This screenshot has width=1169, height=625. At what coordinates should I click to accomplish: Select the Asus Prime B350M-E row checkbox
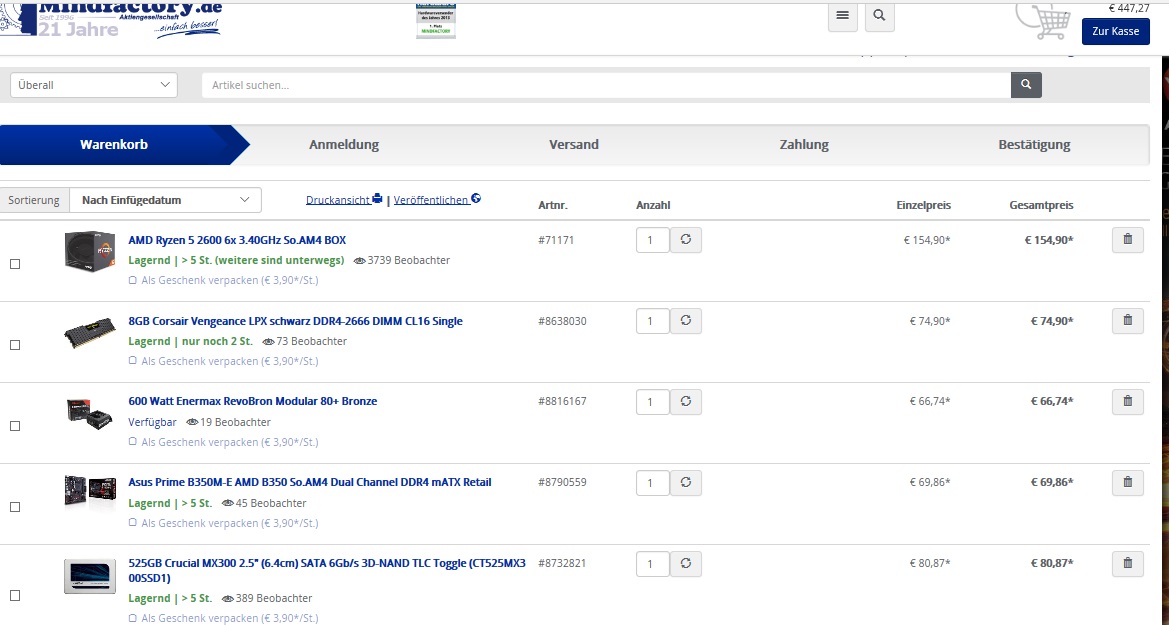(15, 507)
